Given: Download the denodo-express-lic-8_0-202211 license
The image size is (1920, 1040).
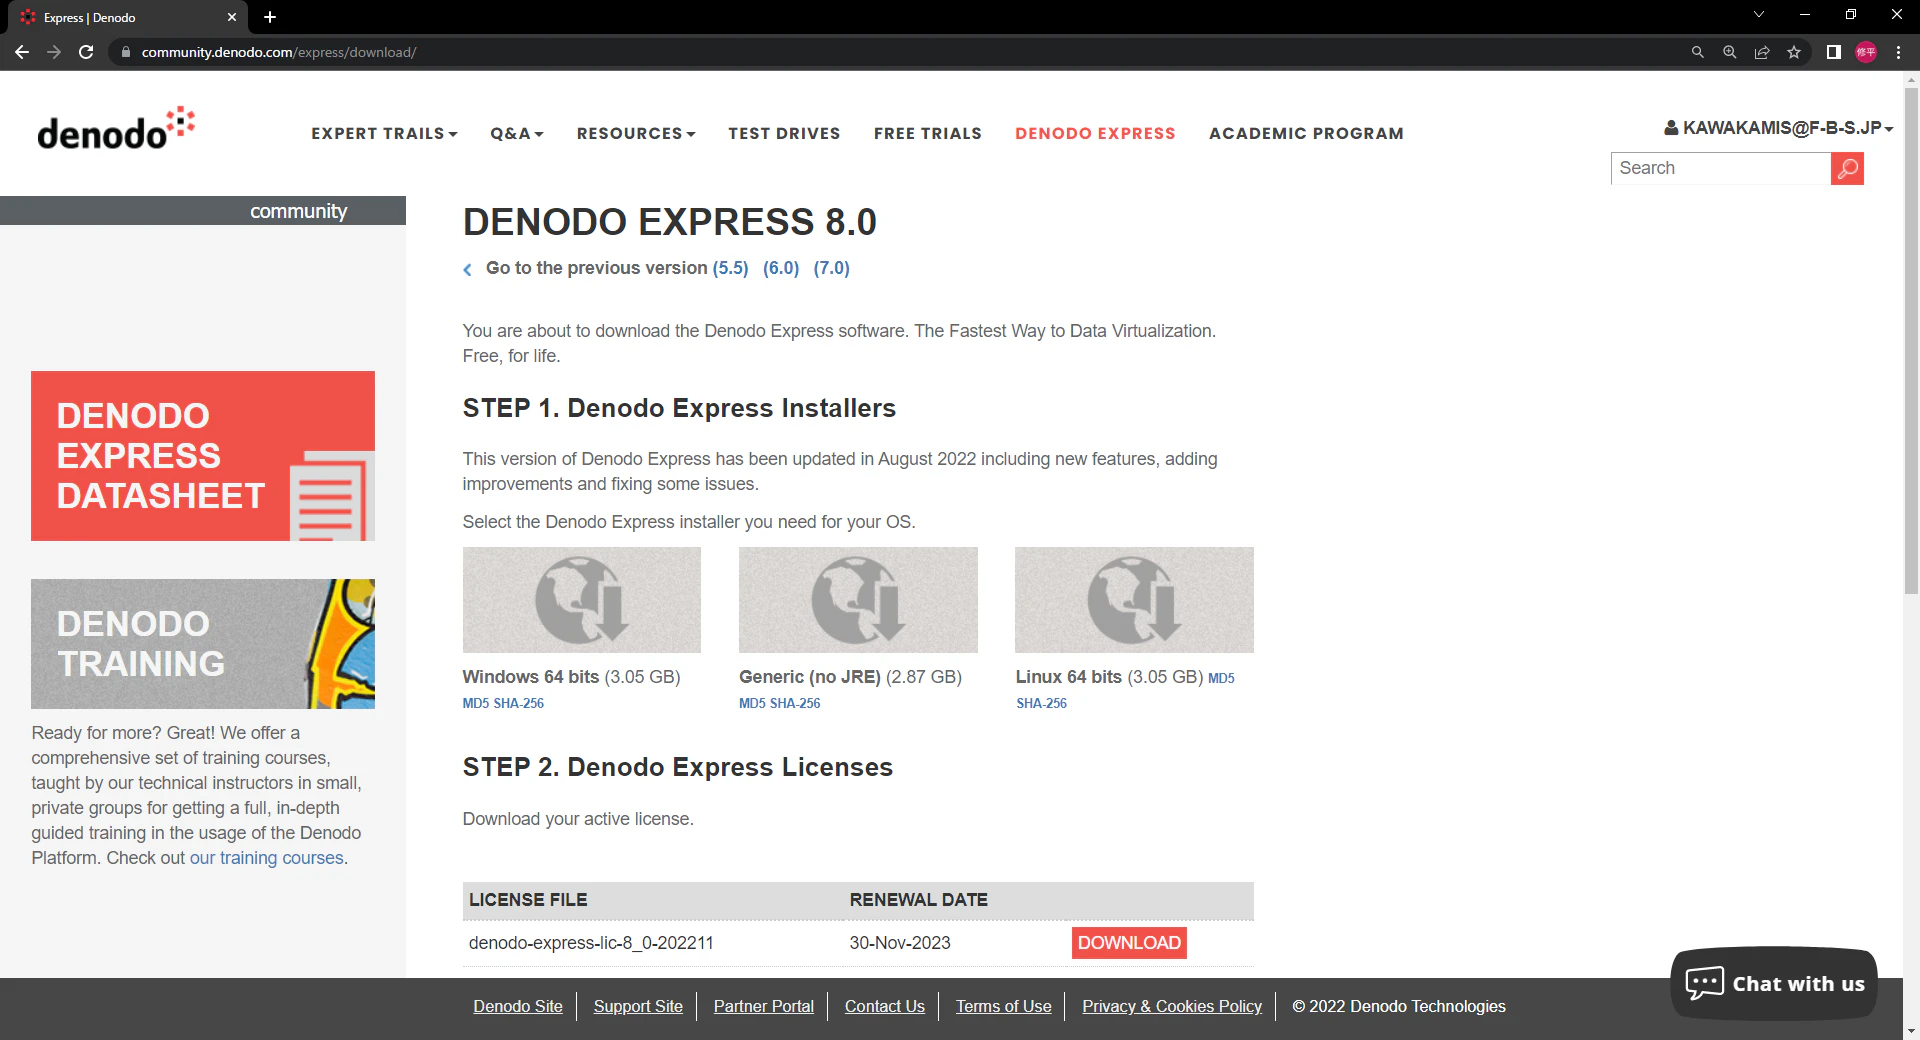Looking at the screenshot, I should point(1129,943).
